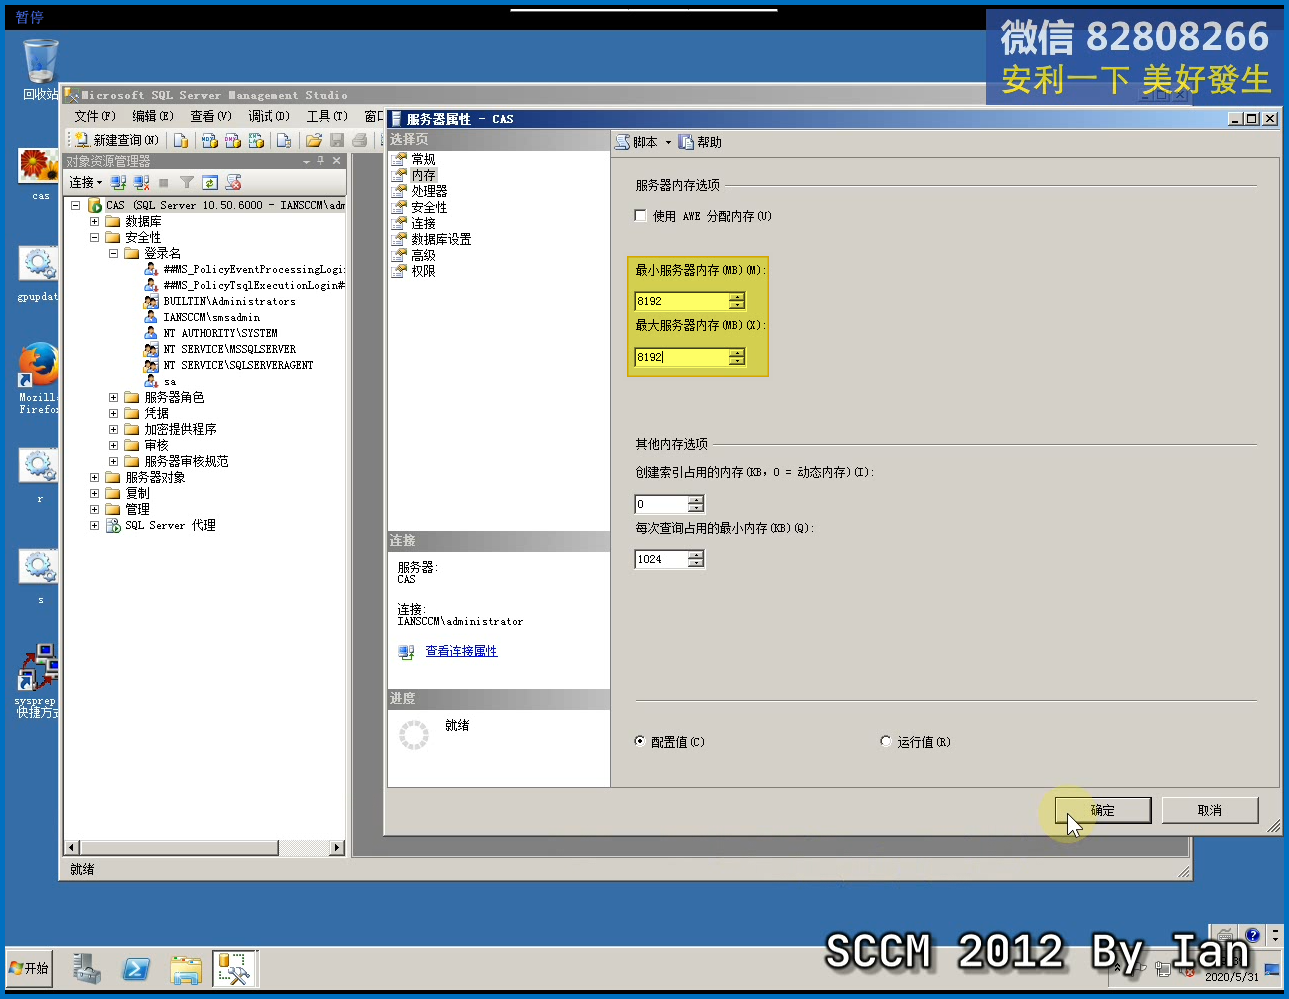Click the SSMS taskbar button icon
This screenshot has width=1289, height=999.
tap(234, 968)
